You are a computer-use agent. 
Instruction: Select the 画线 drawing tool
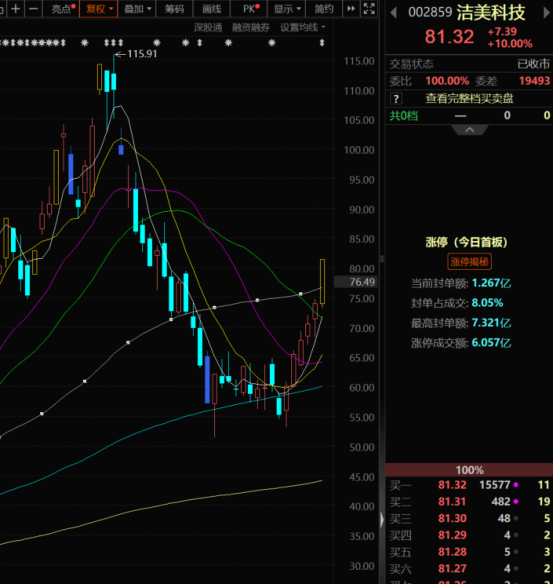click(x=212, y=9)
